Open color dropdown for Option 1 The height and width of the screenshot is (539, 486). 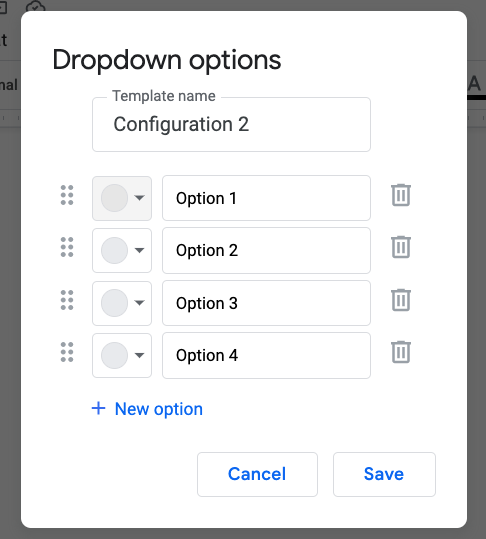(x=122, y=198)
